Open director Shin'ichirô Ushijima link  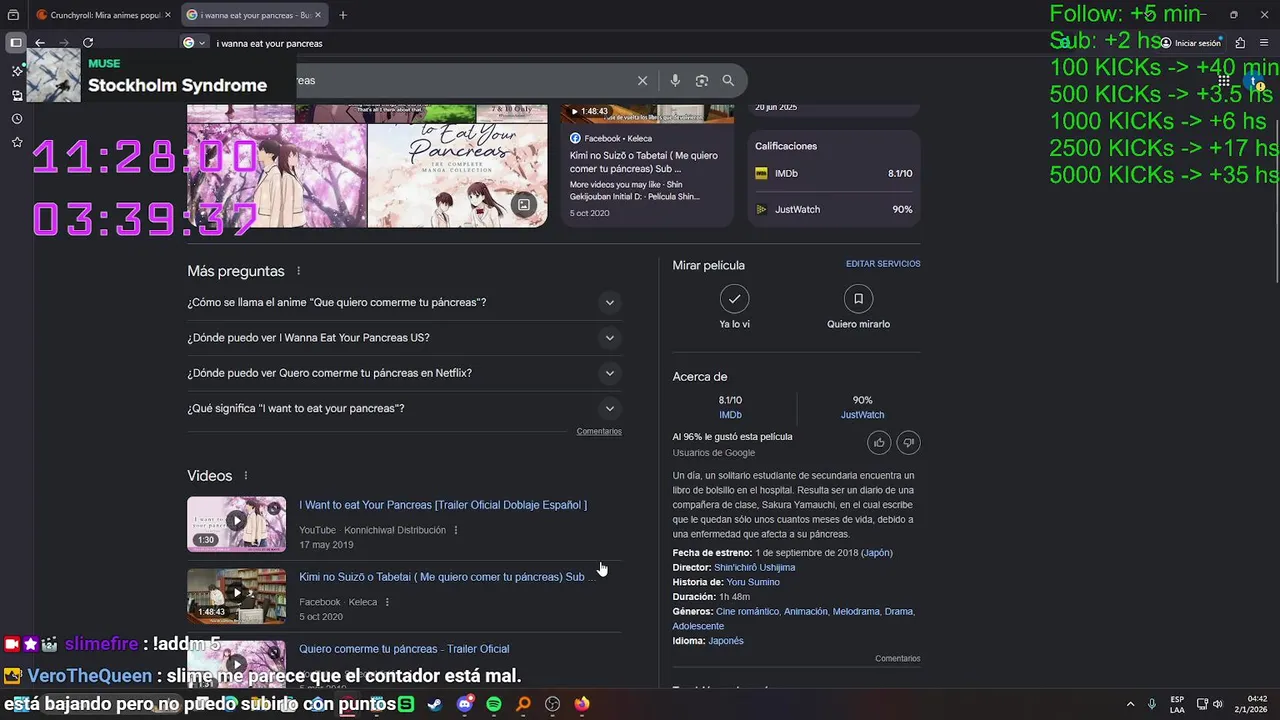point(754,568)
